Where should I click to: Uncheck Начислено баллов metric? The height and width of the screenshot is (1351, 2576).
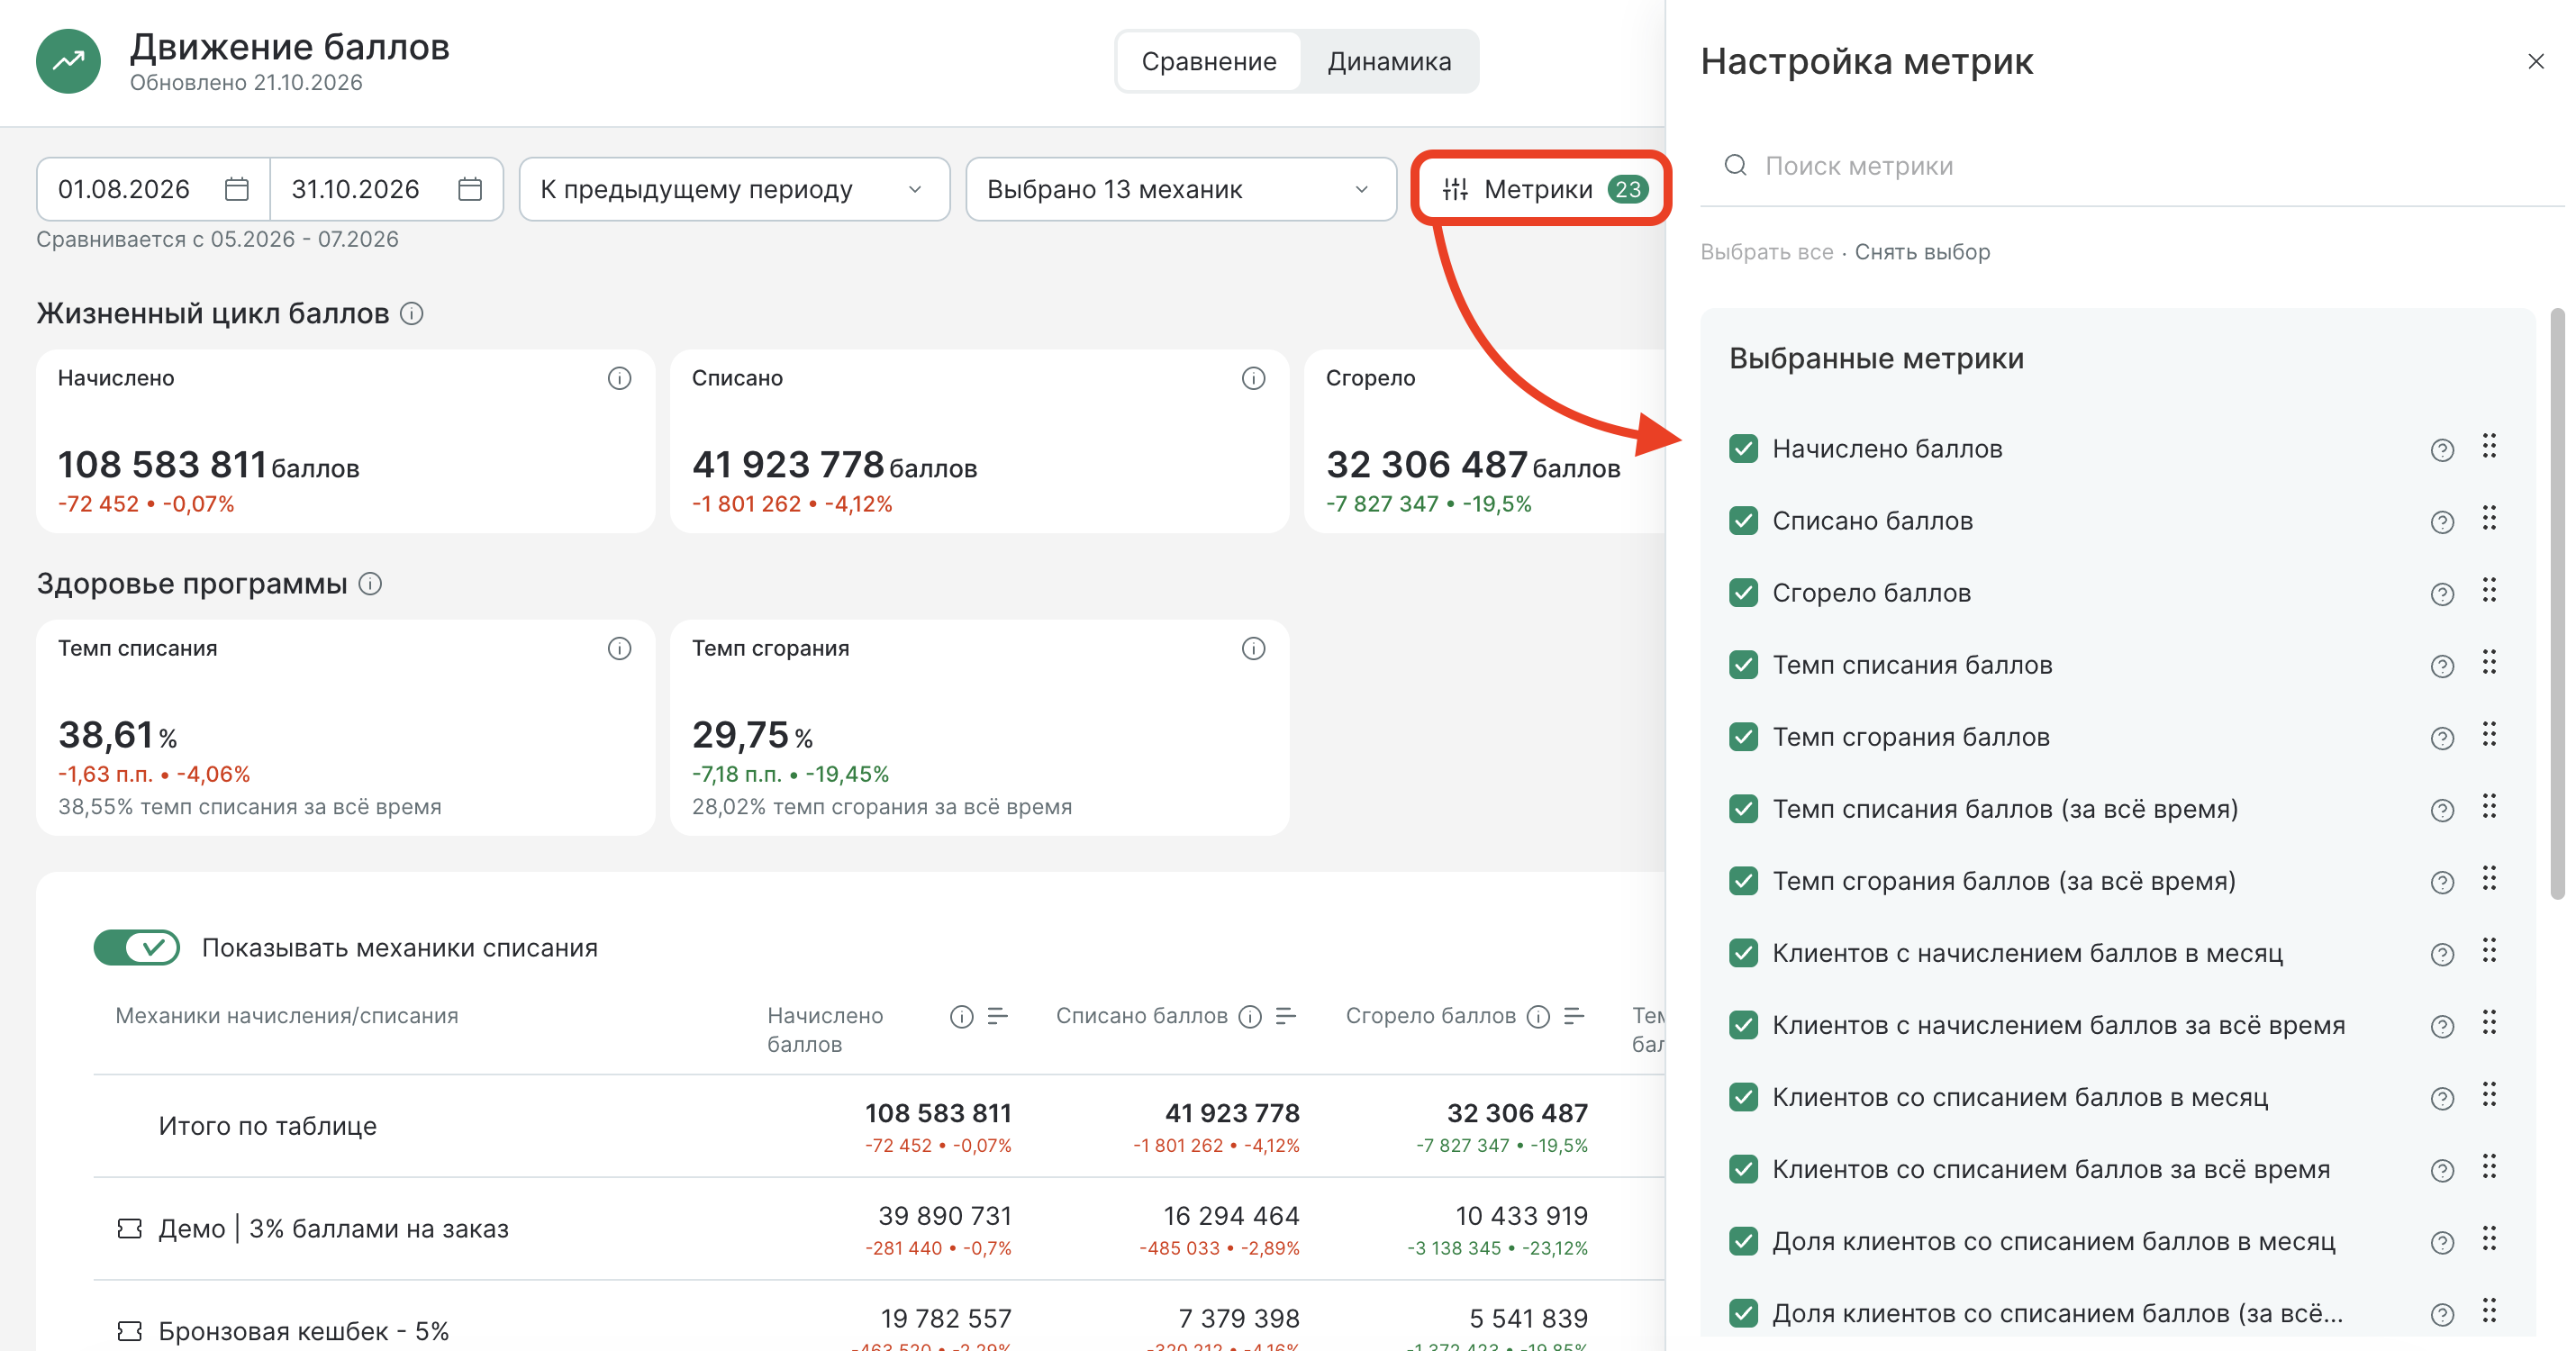tap(1744, 448)
